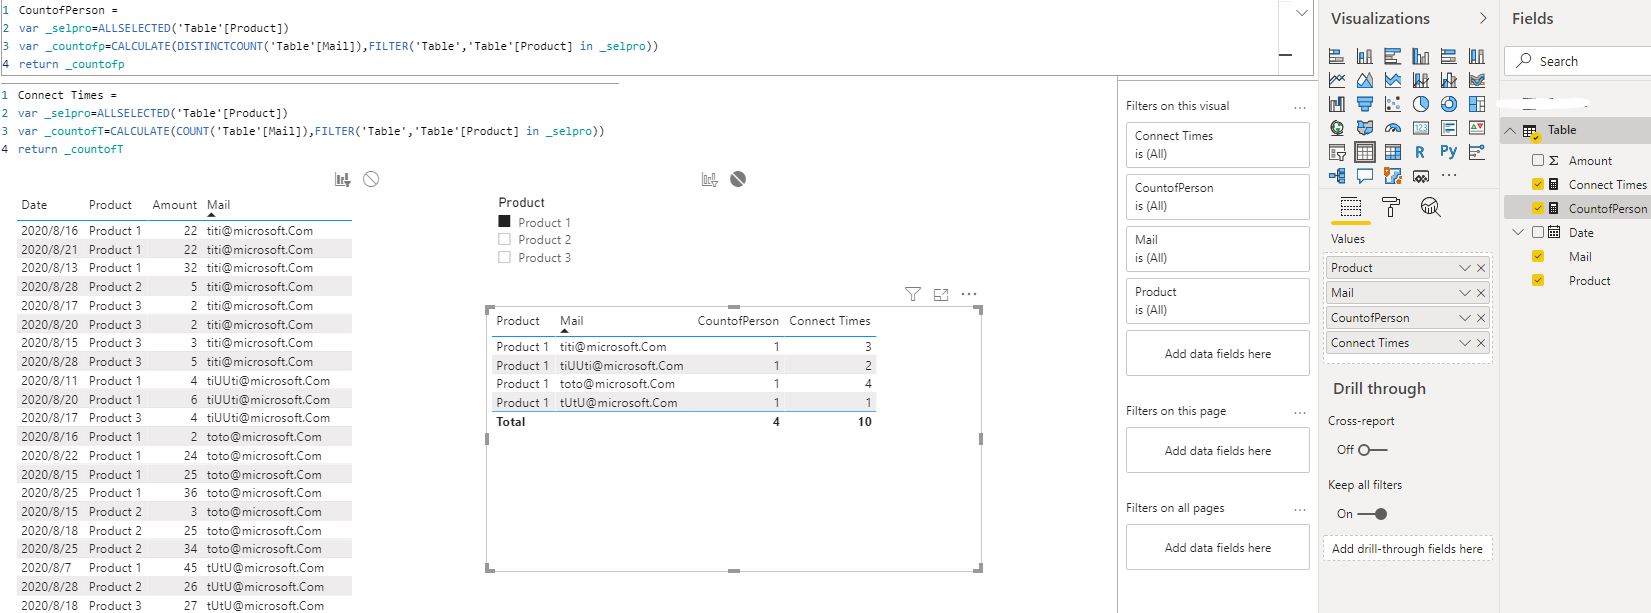This screenshot has width=1651, height=613.
Task: Select the clustered column chart visual
Action: [1420, 57]
